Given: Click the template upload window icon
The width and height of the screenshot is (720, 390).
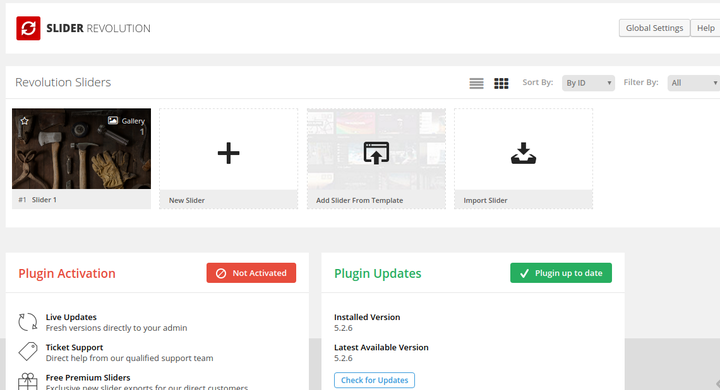Looking at the screenshot, I should pyautogui.click(x=376, y=153).
